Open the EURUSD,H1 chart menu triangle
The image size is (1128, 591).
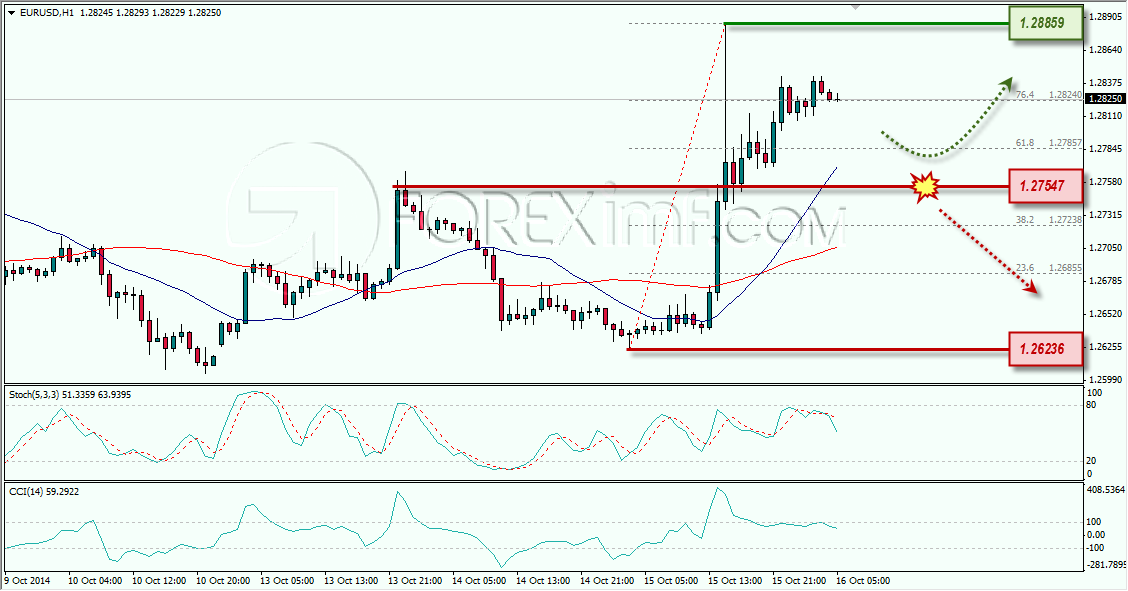pyautogui.click(x=11, y=13)
